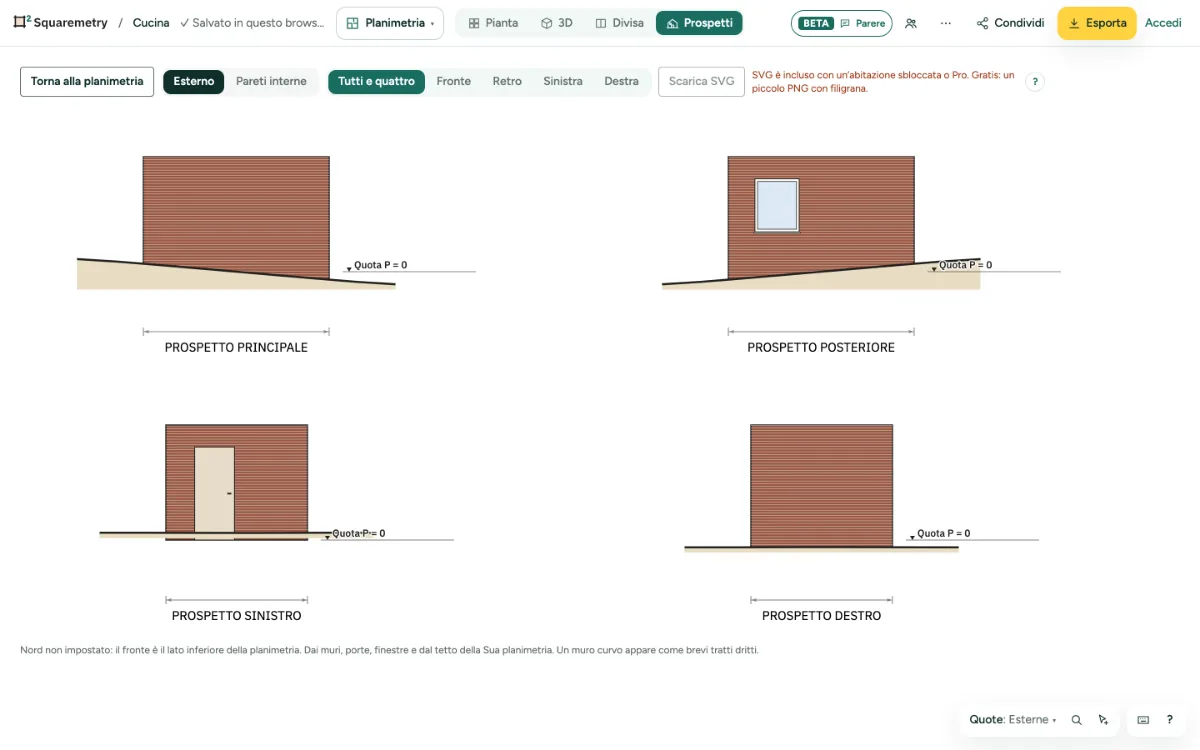Viewport: 1200px width, 750px height.
Task: Click the PROSPETTO POSTERIORE label
Action: coord(821,348)
